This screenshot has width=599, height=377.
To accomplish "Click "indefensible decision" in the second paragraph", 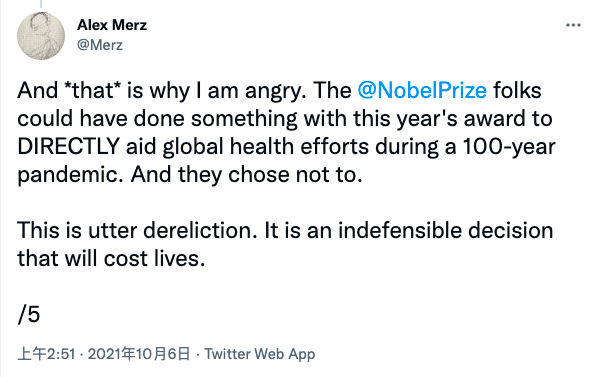I will click(x=445, y=231).
